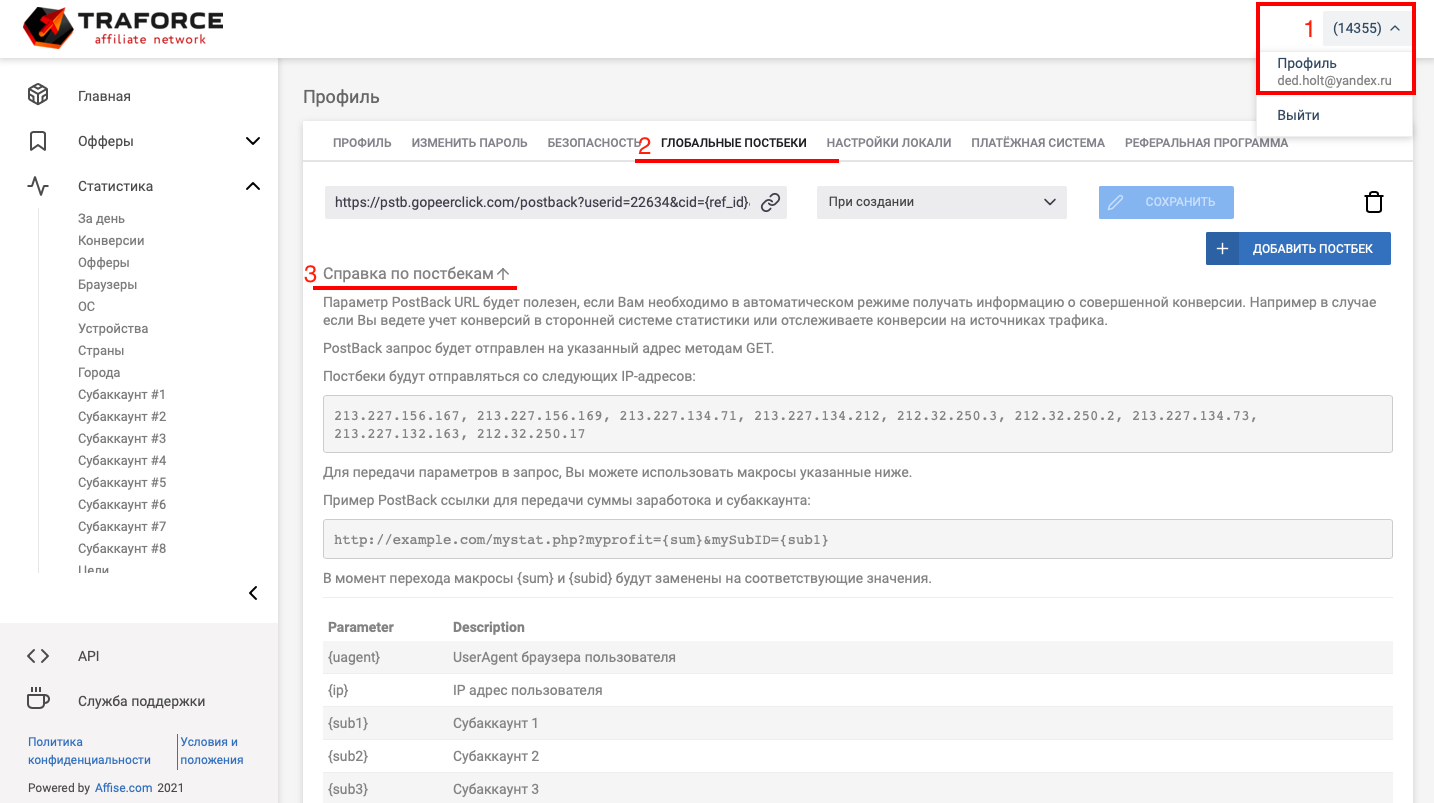Open Офферы statistics sub-item
This screenshot has width=1434, height=803.
tap(104, 263)
